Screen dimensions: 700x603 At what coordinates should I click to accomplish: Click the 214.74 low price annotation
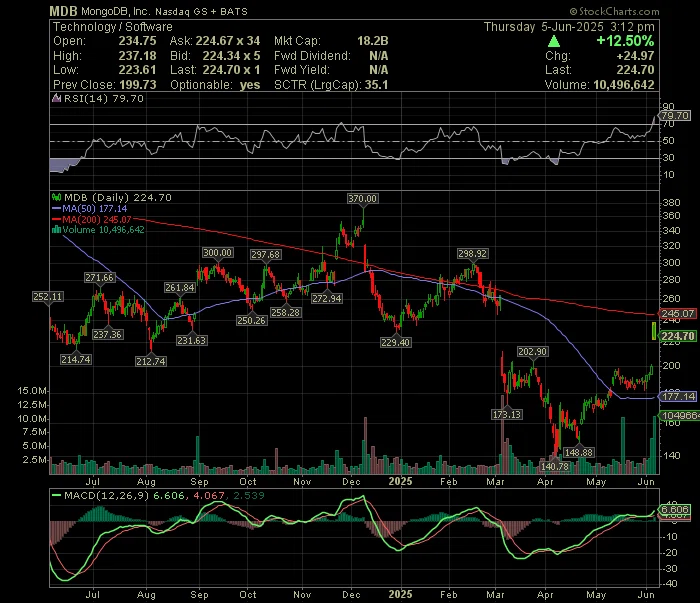(x=76, y=359)
